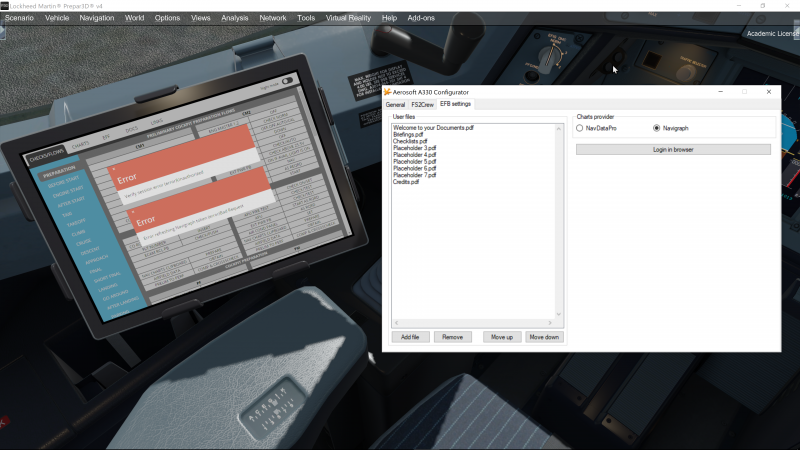Select APPROACH in the EFB sidebar
The image size is (800, 450).
(x=96, y=260)
